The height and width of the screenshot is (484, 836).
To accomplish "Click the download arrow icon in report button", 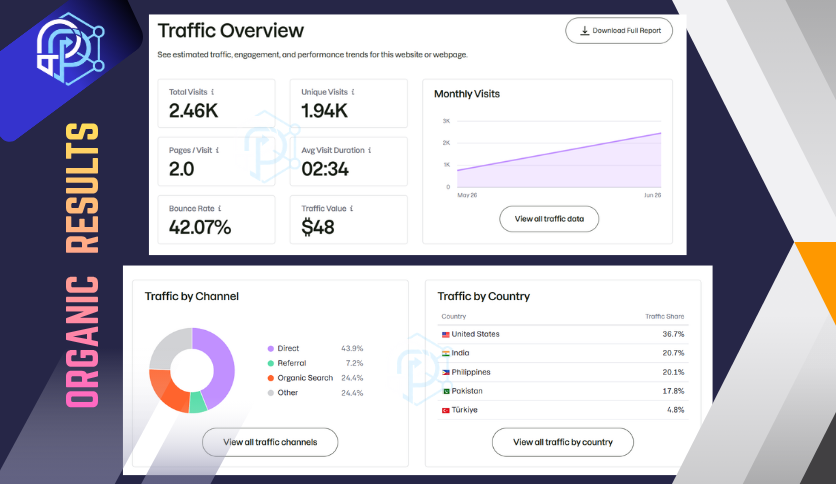I will pyautogui.click(x=584, y=30).
